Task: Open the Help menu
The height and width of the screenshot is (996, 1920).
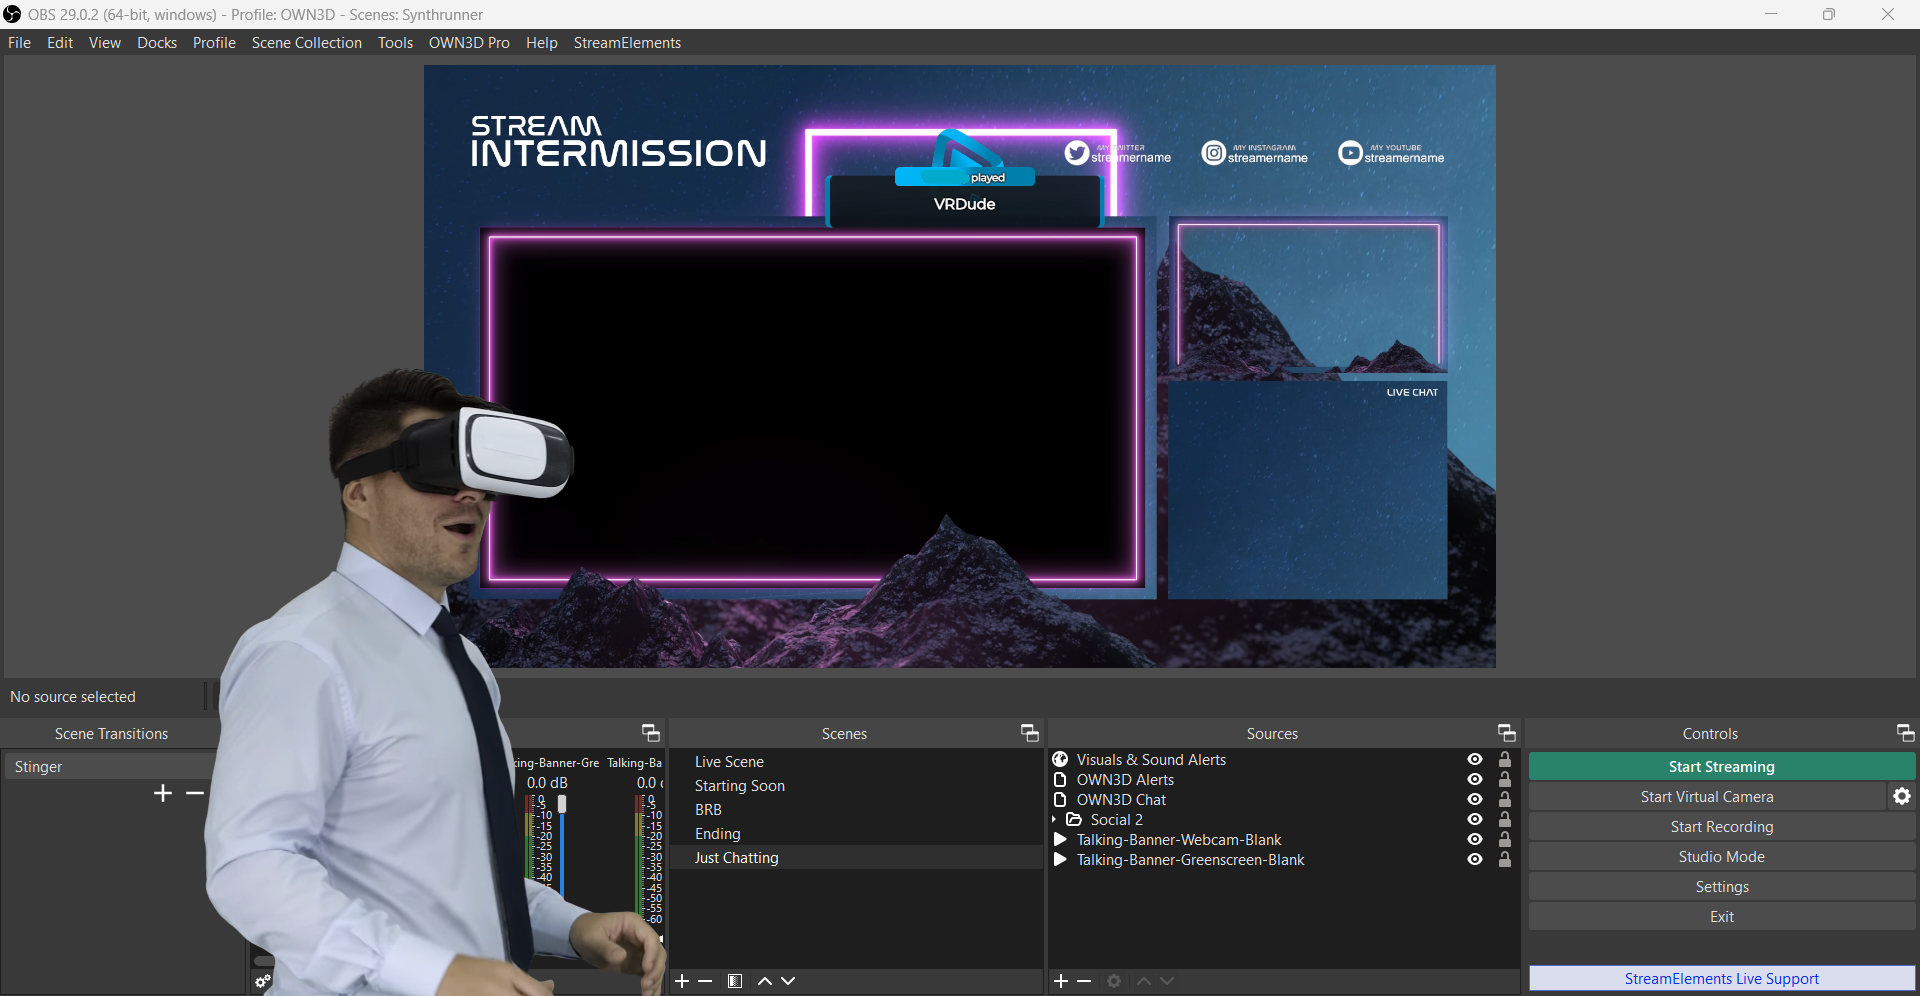Action: (x=542, y=43)
